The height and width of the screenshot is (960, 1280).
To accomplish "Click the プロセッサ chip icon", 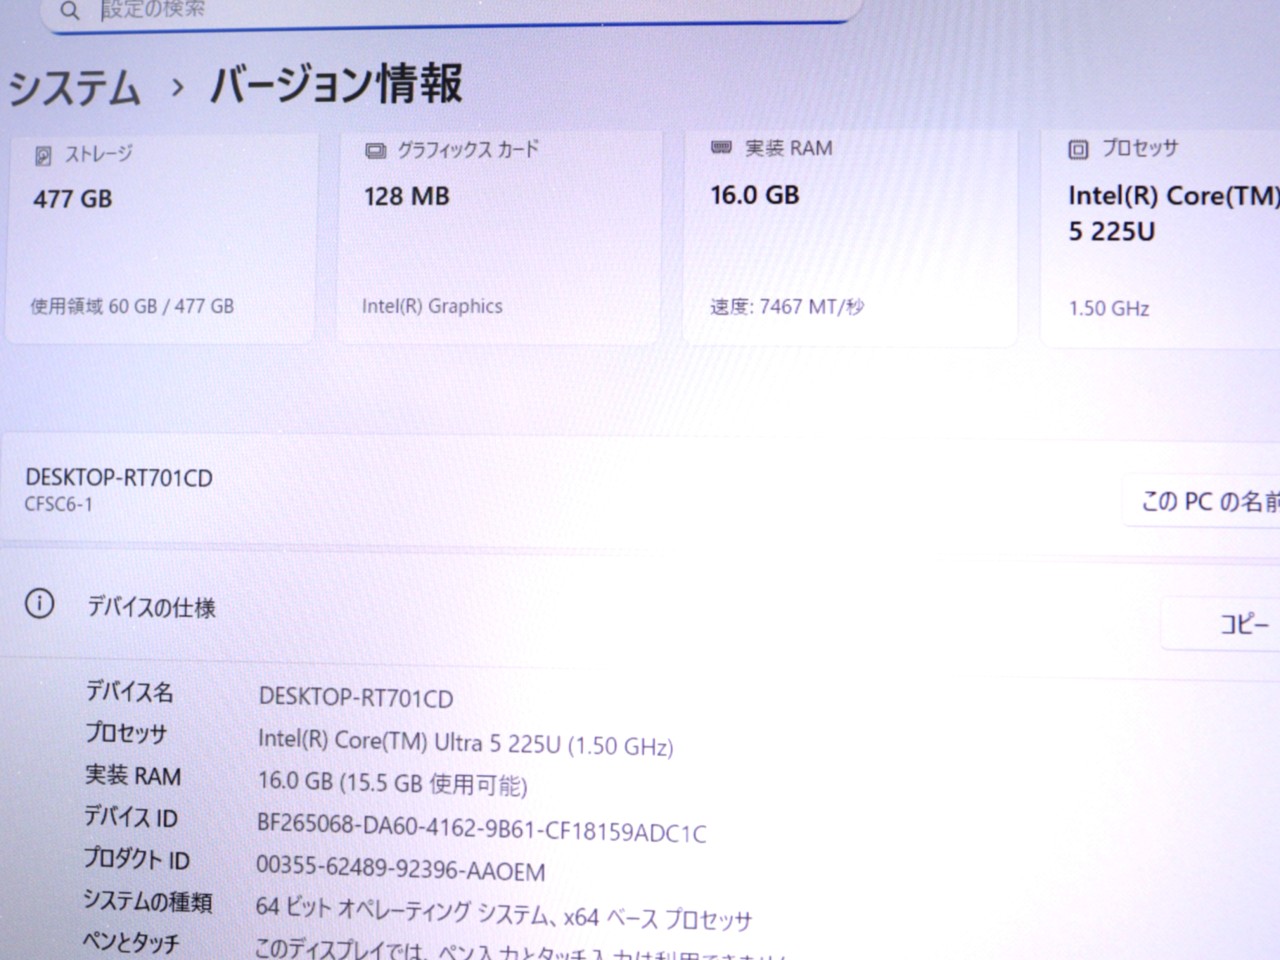I will 1078,150.
